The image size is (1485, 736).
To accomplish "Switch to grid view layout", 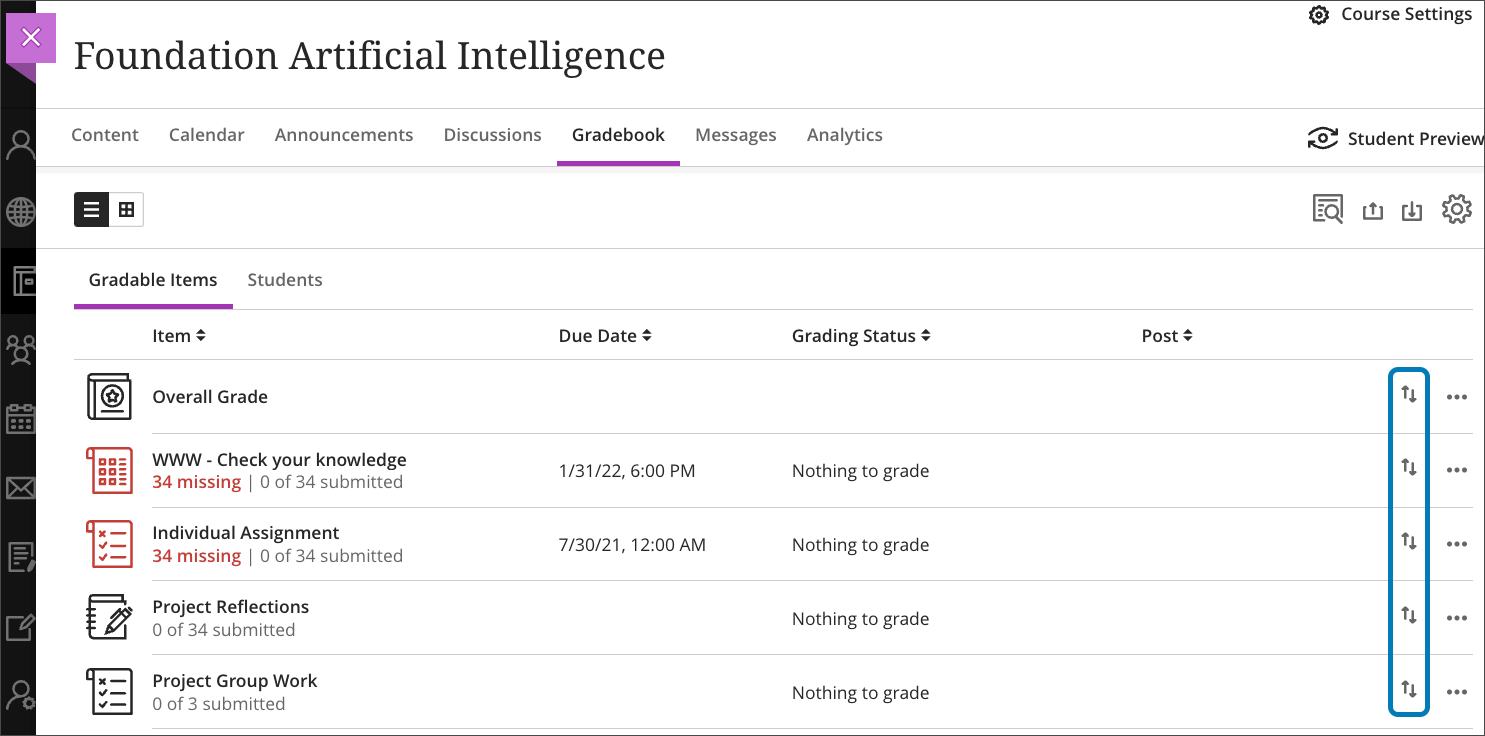I will (x=125, y=209).
